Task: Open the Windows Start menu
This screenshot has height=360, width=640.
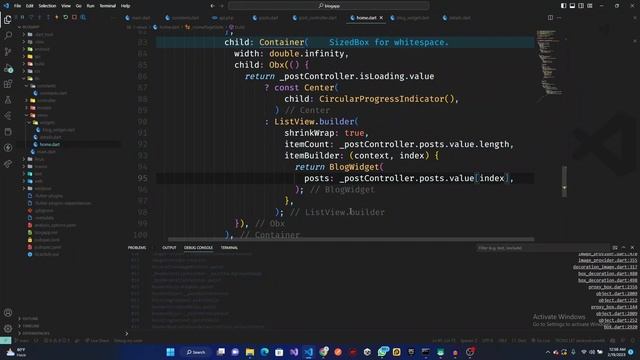Action: pos(171,352)
